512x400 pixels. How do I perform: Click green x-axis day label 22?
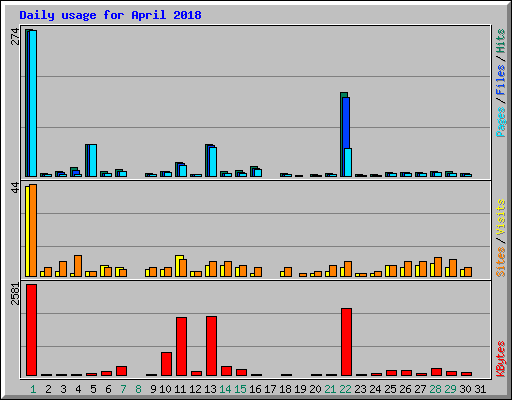(345, 389)
